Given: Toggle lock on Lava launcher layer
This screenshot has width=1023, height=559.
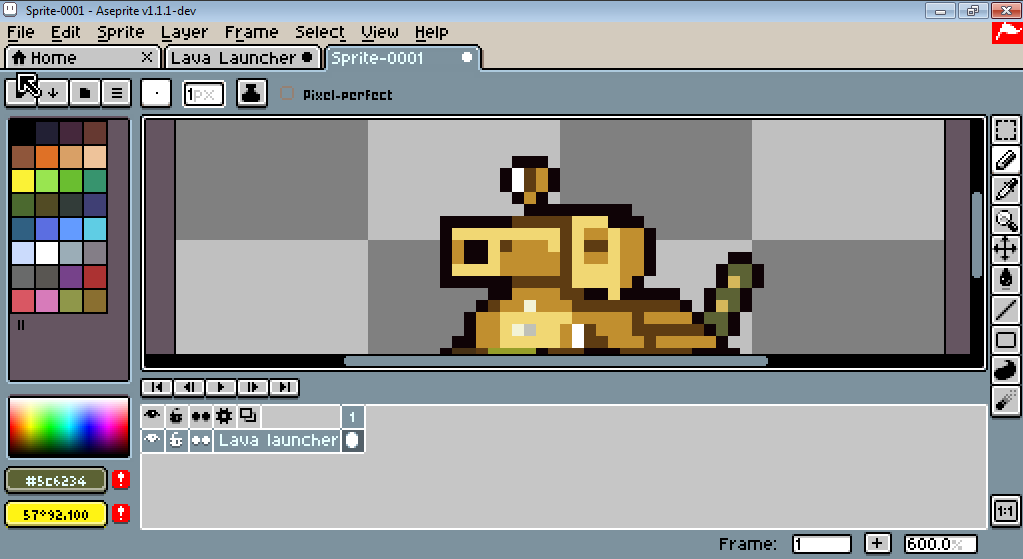Looking at the screenshot, I should point(176,440).
